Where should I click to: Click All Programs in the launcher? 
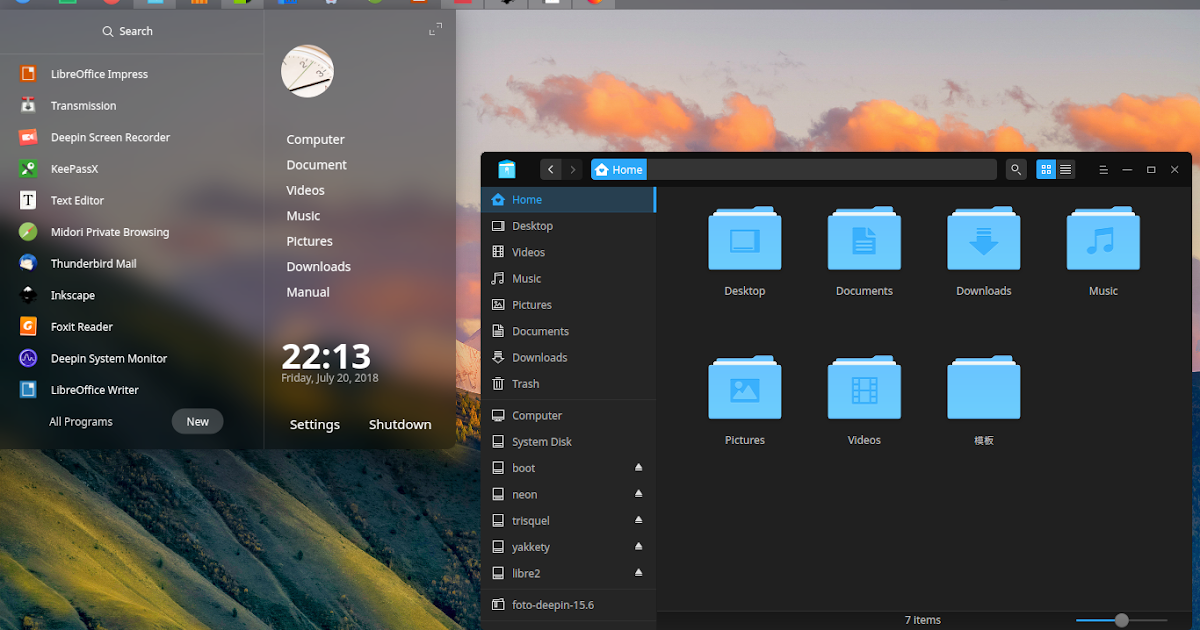80,421
